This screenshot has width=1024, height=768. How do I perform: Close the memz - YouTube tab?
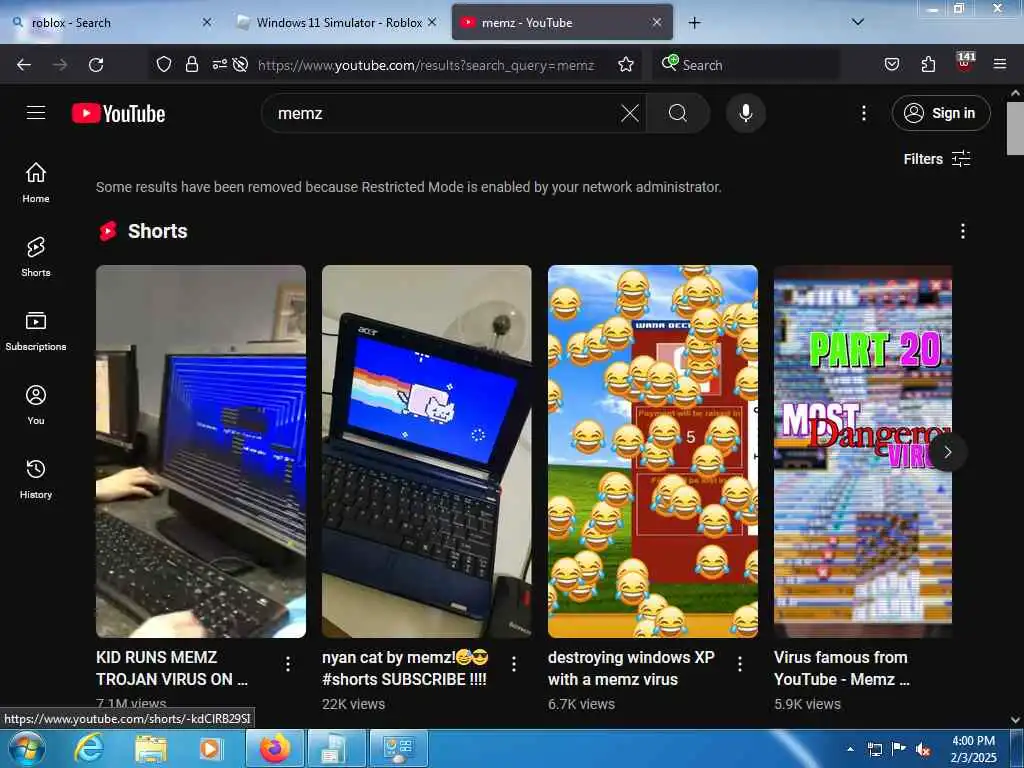click(x=657, y=22)
